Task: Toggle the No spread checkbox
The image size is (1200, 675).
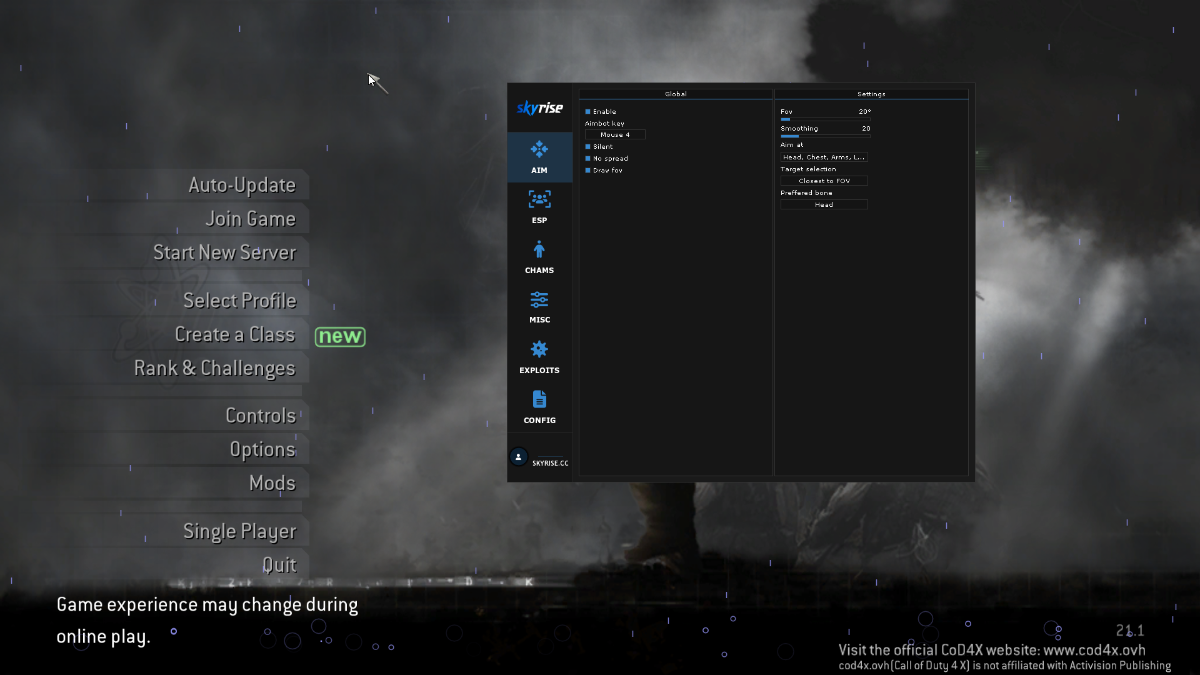Action: [588, 159]
